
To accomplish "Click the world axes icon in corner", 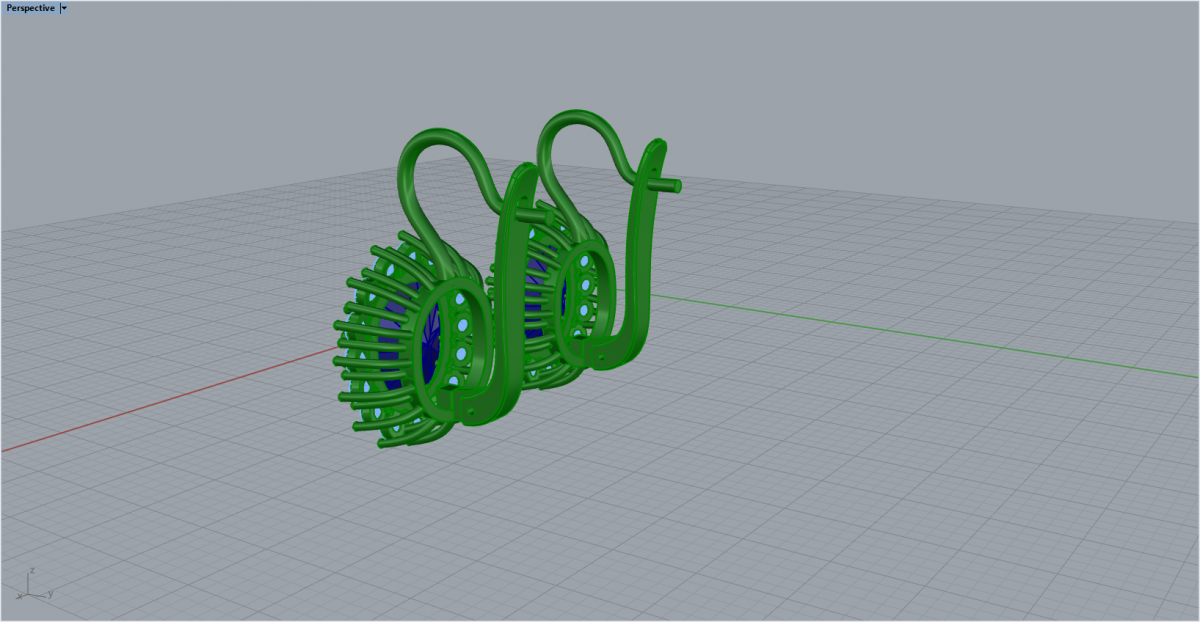I will tap(34, 584).
